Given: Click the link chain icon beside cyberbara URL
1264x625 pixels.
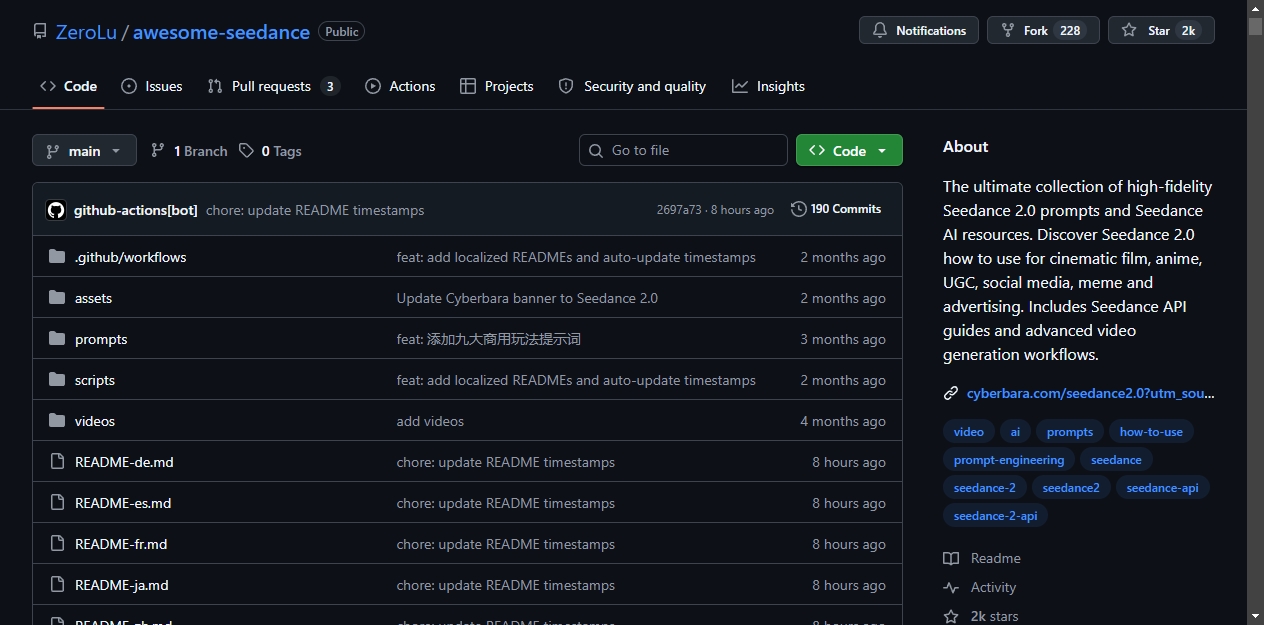Looking at the screenshot, I should pyautogui.click(x=951, y=393).
